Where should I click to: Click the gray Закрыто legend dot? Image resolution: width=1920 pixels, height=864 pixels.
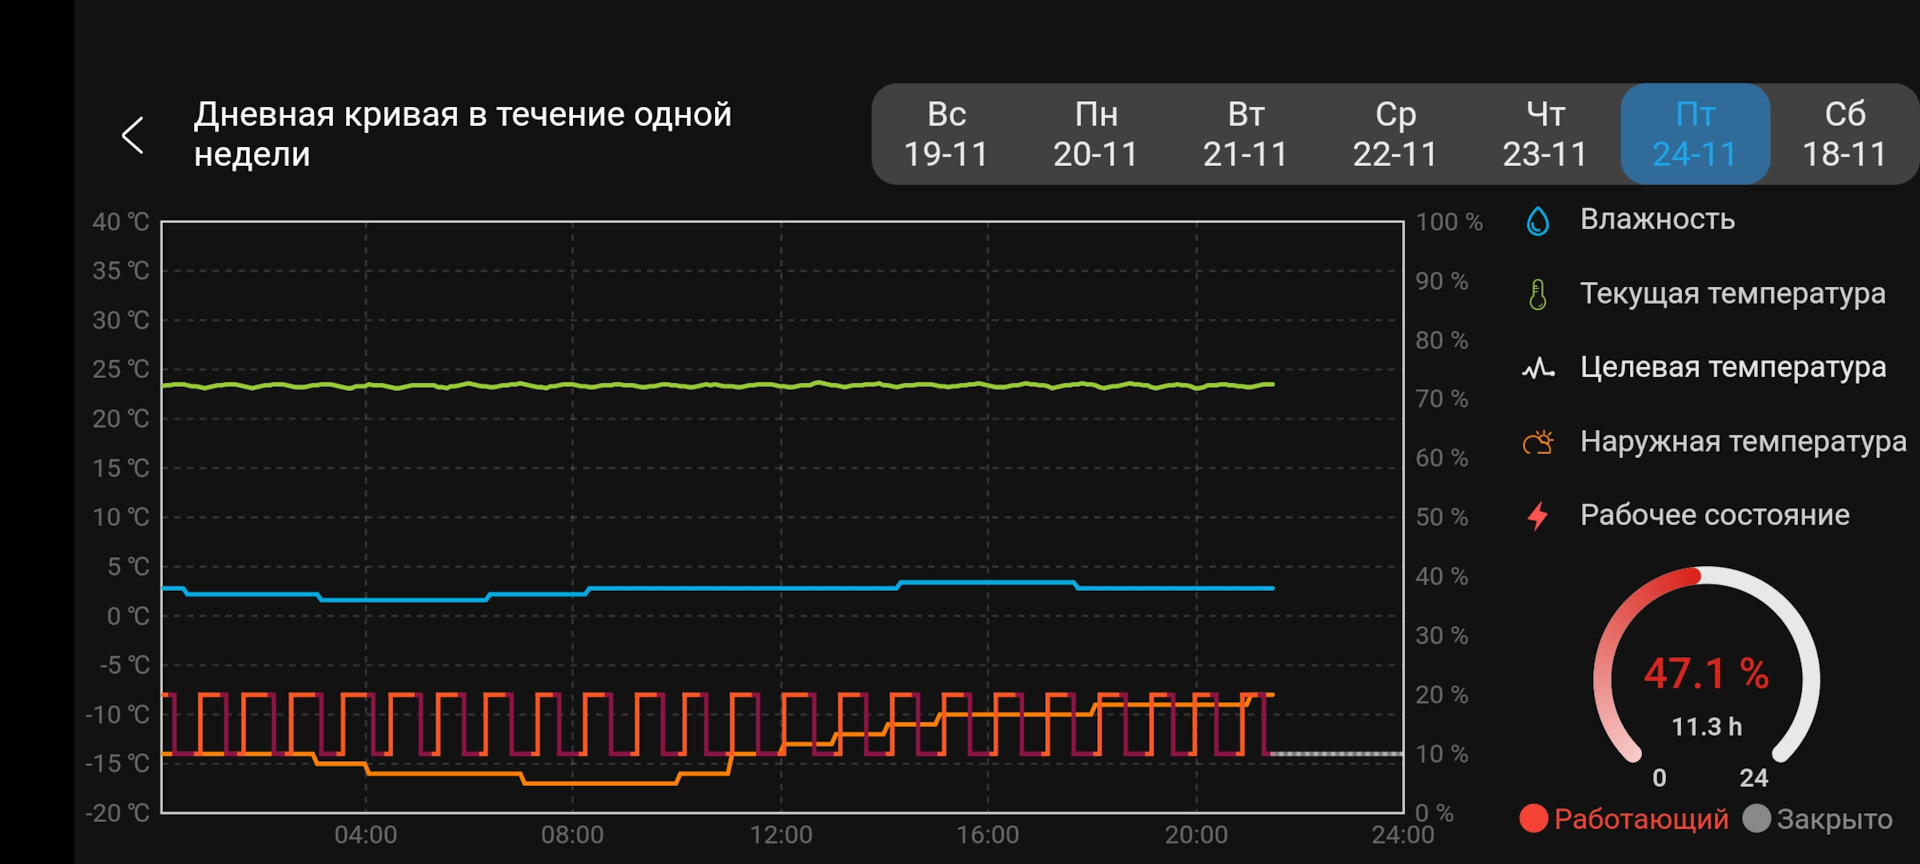click(x=1756, y=818)
